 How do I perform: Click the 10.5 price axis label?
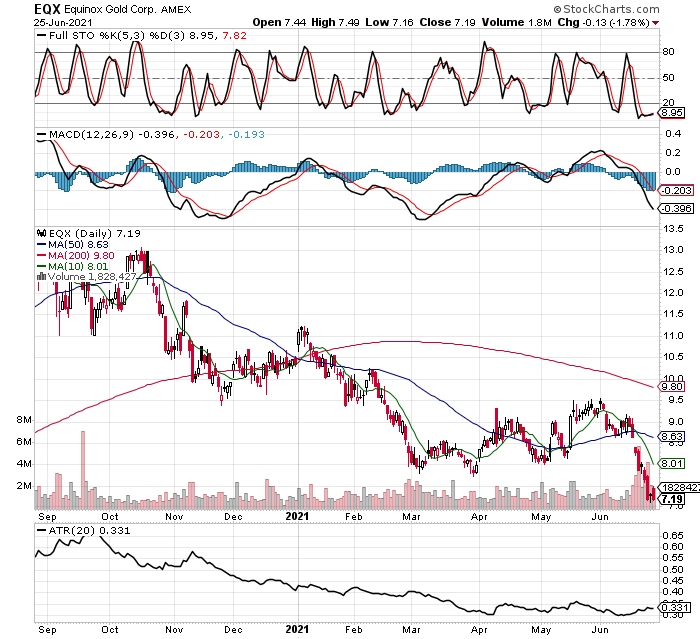(673, 357)
